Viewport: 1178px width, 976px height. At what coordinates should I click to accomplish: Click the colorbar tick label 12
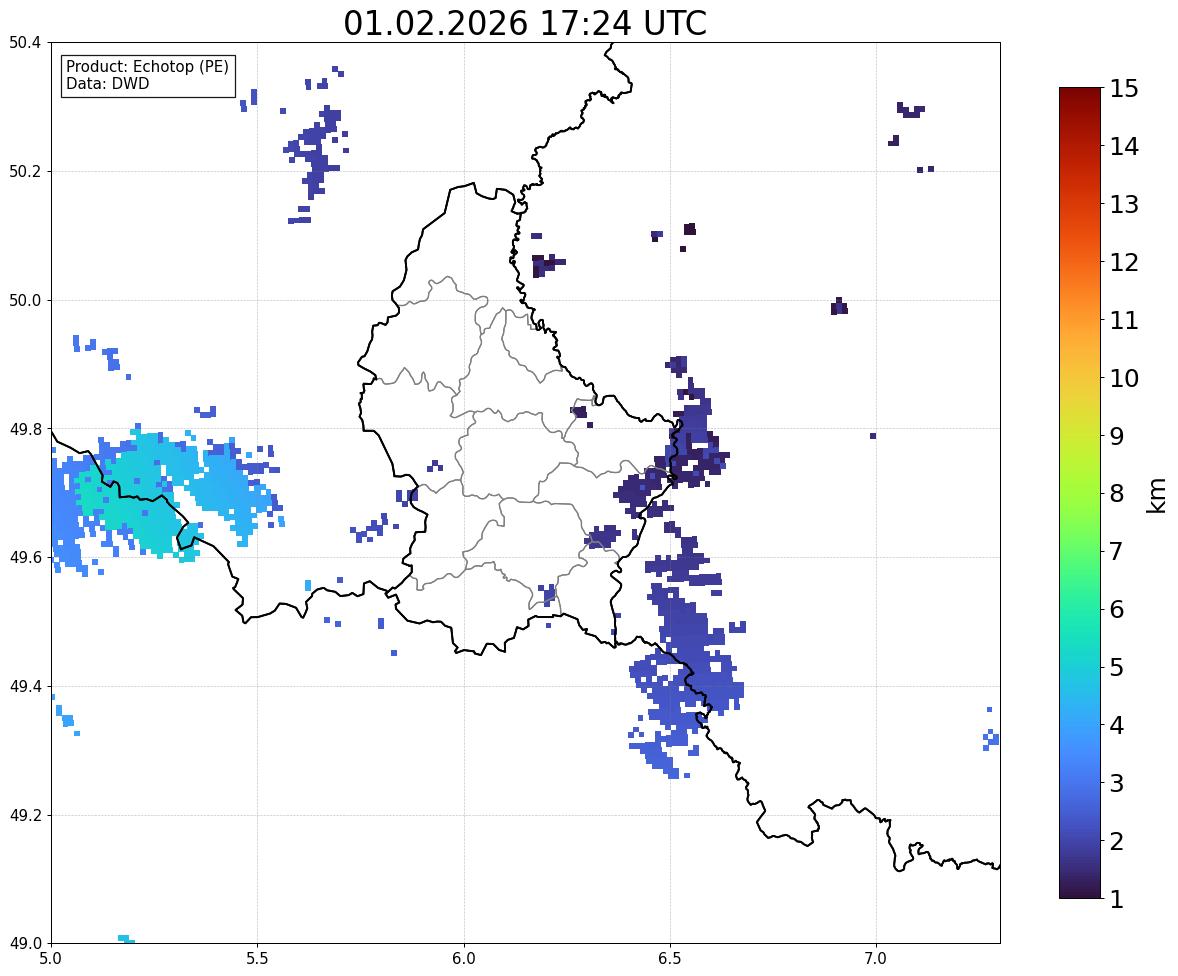(1124, 262)
